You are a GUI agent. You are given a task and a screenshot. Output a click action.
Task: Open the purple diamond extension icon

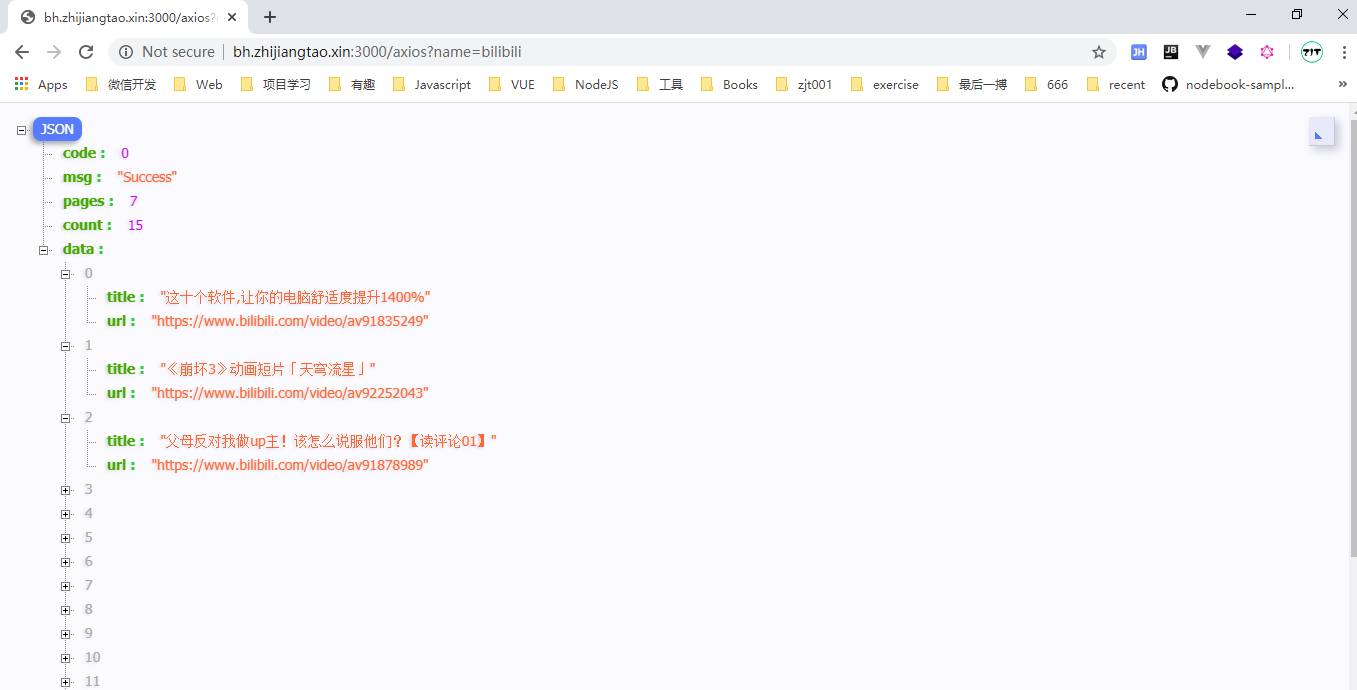coord(1235,52)
